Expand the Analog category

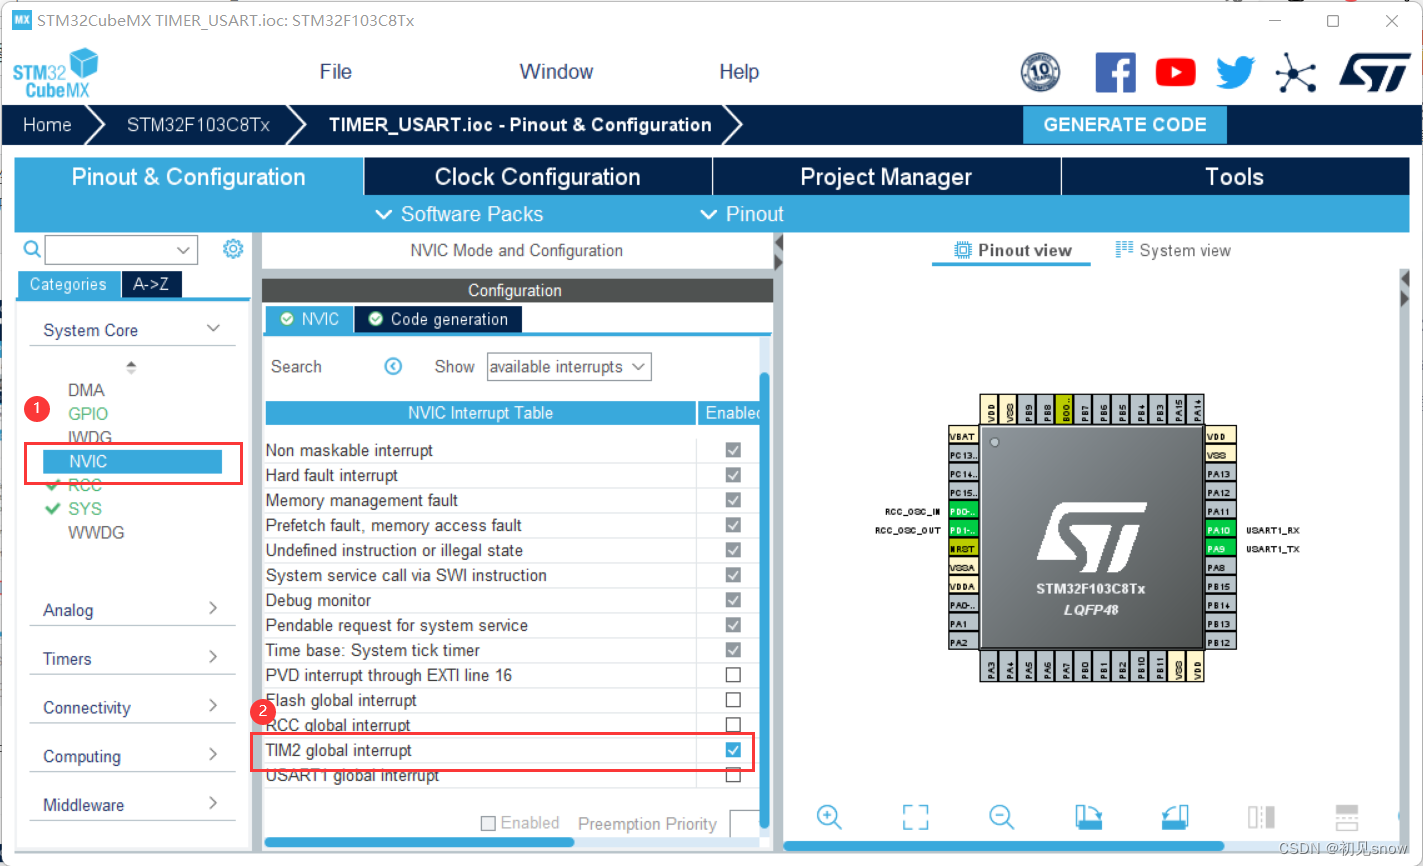point(213,609)
